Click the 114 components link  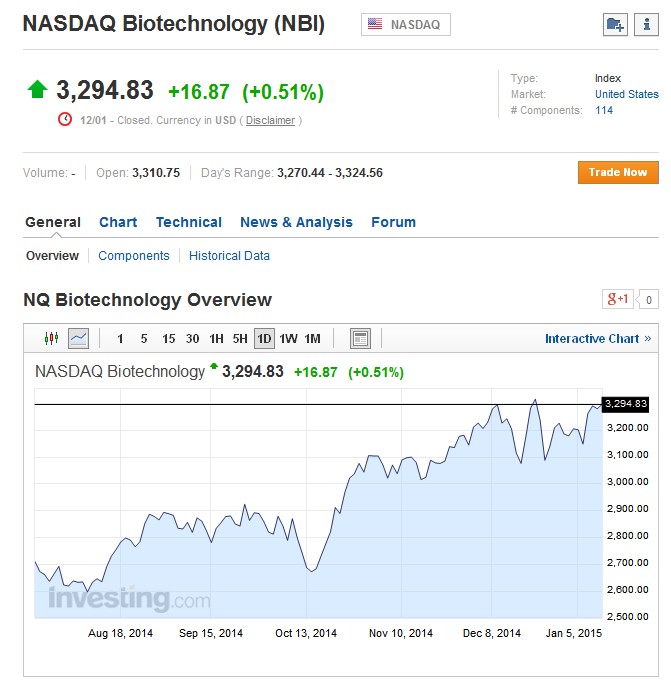coord(604,110)
